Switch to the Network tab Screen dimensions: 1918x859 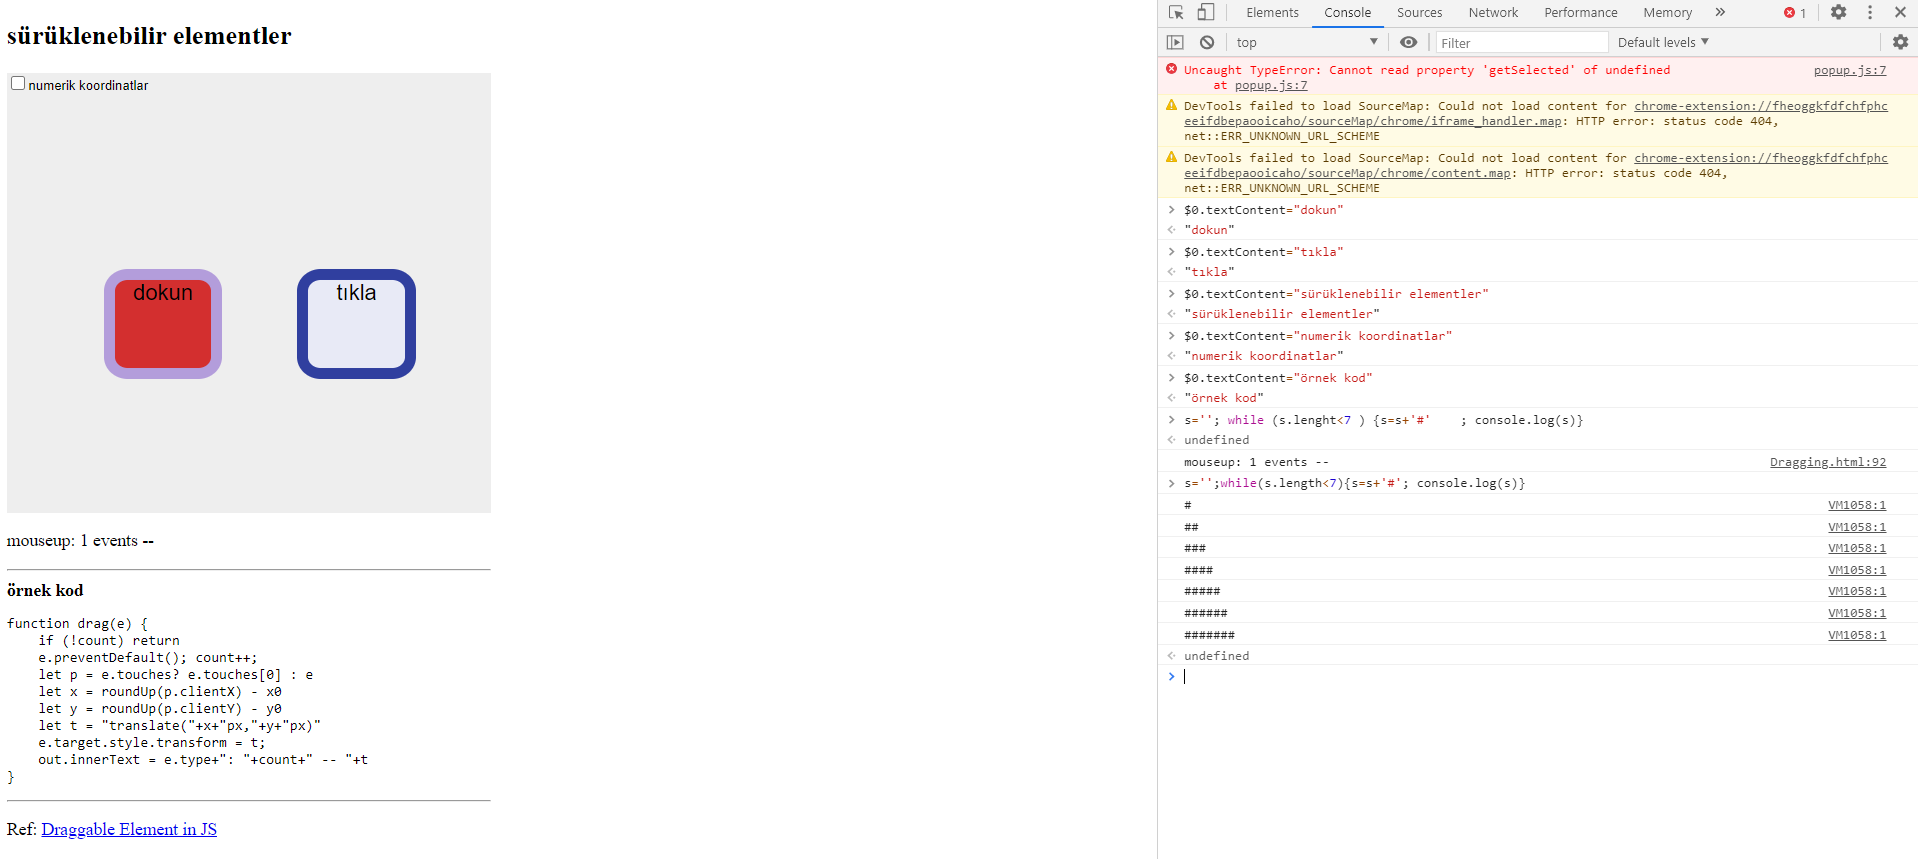tap(1492, 13)
